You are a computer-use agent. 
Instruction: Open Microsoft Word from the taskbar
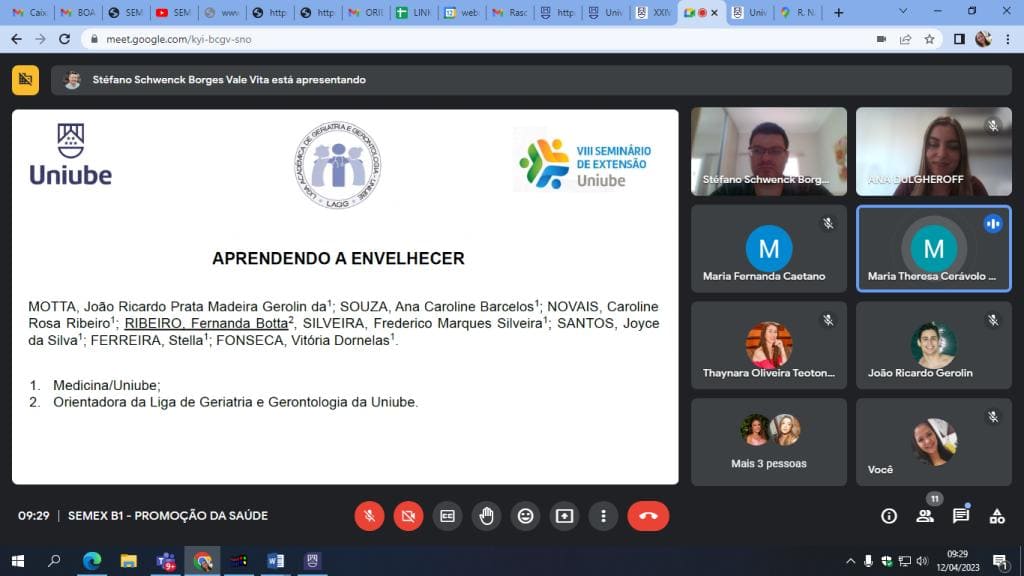pyautogui.click(x=276, y=561)
